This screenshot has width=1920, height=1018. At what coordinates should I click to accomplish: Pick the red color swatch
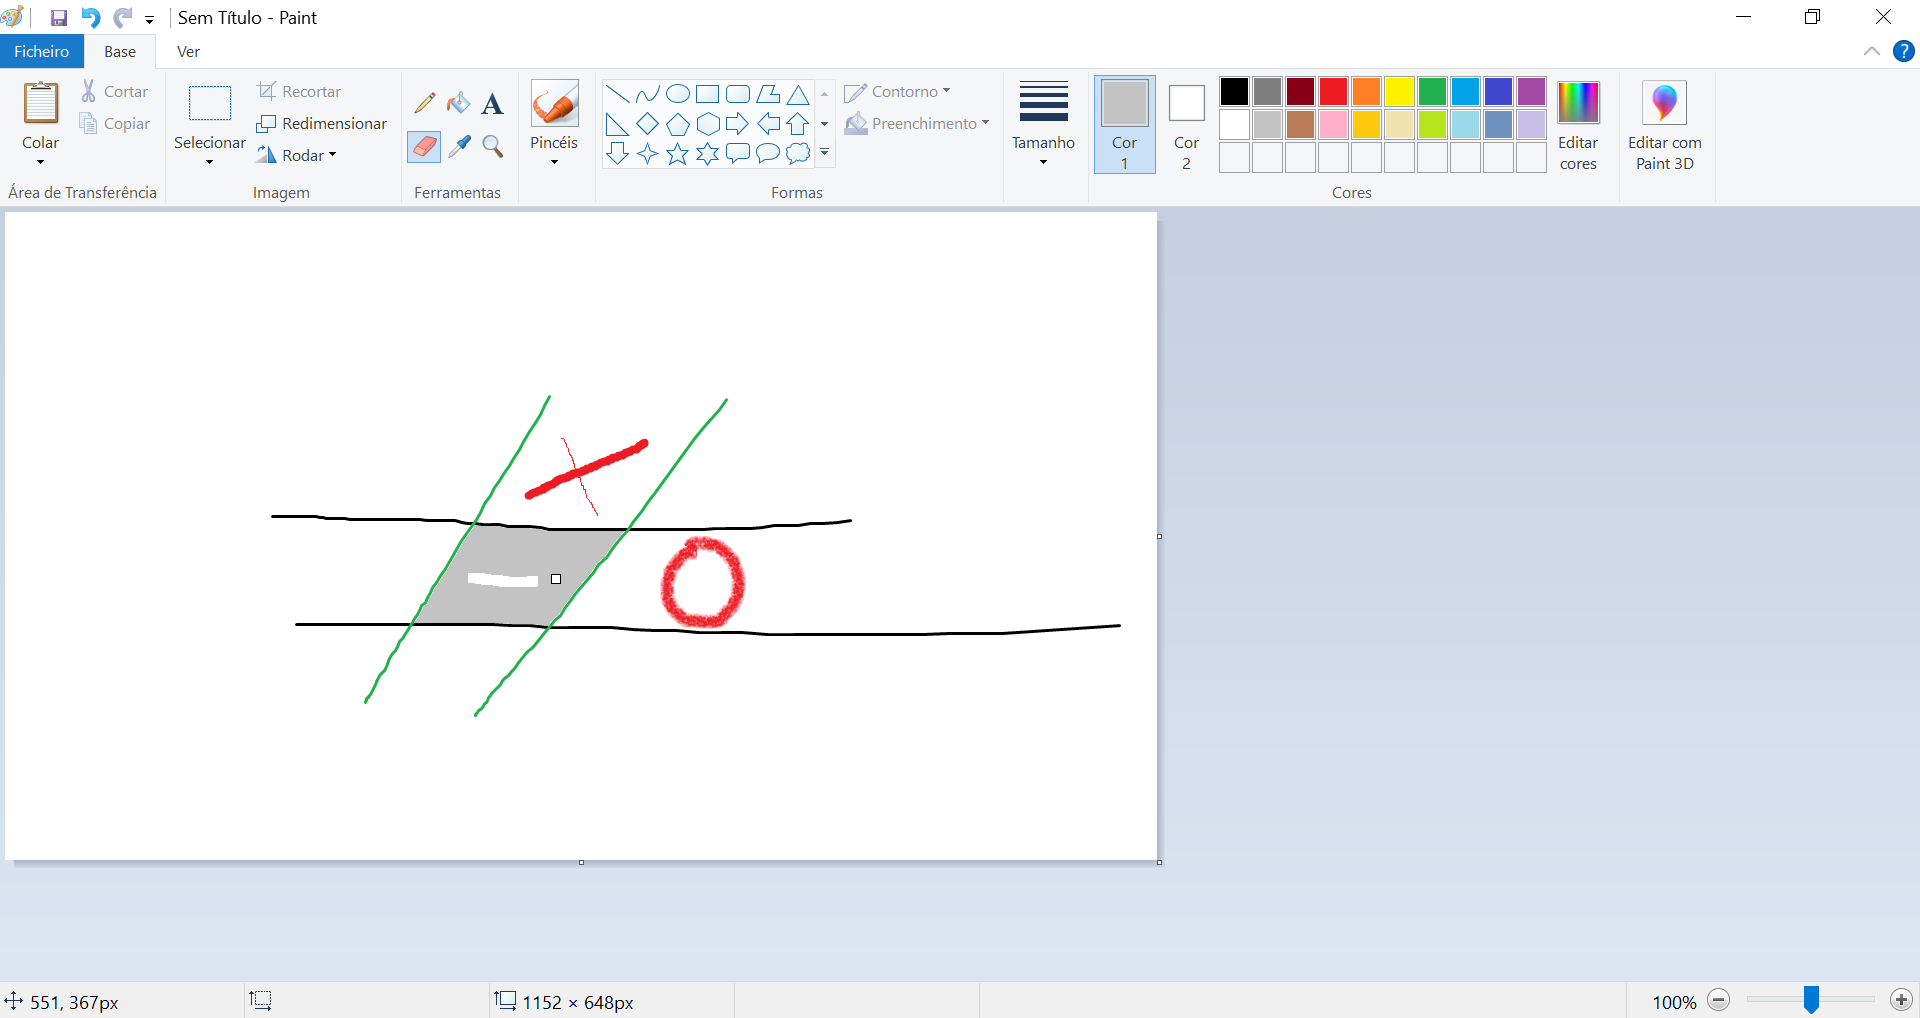(1333, 92)
